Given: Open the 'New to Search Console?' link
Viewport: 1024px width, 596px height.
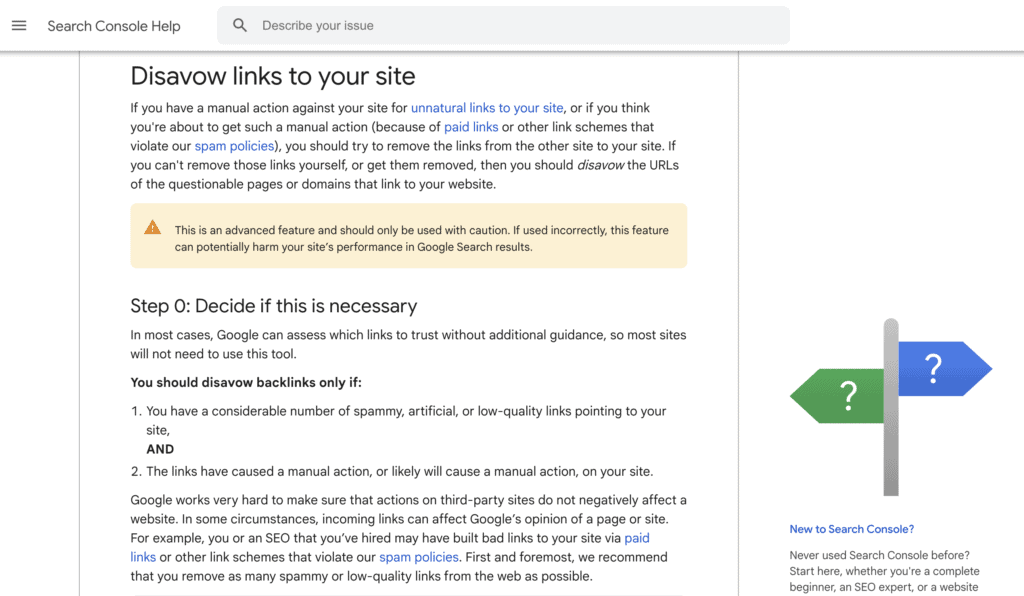Looking at the screenshot, I should click(851, 529).
